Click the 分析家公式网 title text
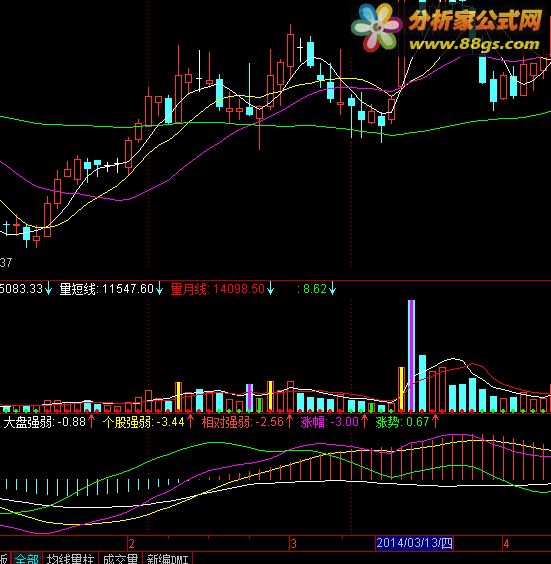The image size is (551, 564). [475, 21]
